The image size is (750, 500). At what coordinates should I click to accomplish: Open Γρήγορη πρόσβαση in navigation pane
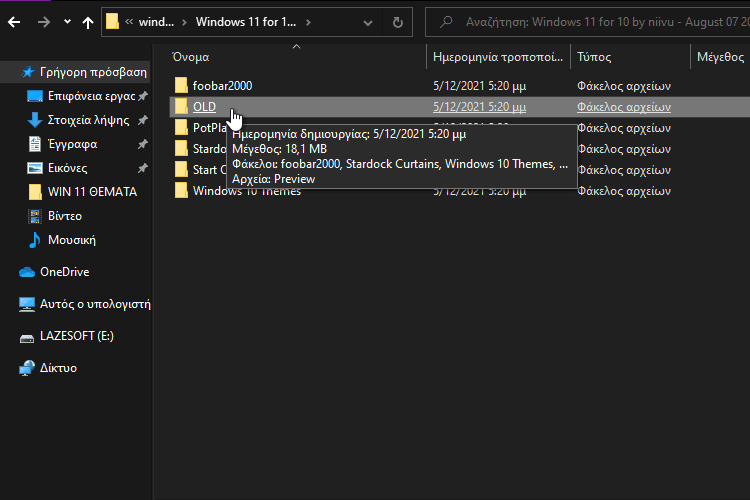click(93, 72)
